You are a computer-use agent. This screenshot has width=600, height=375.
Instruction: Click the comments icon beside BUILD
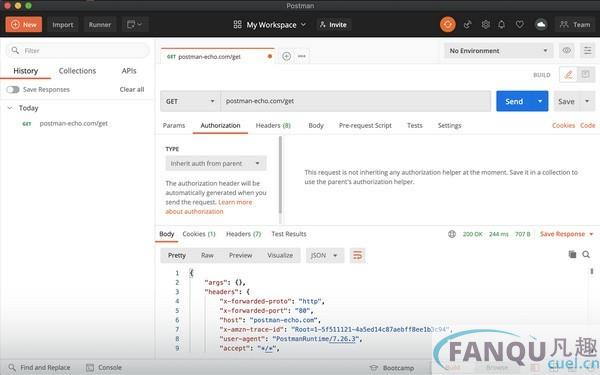[585, 75]
